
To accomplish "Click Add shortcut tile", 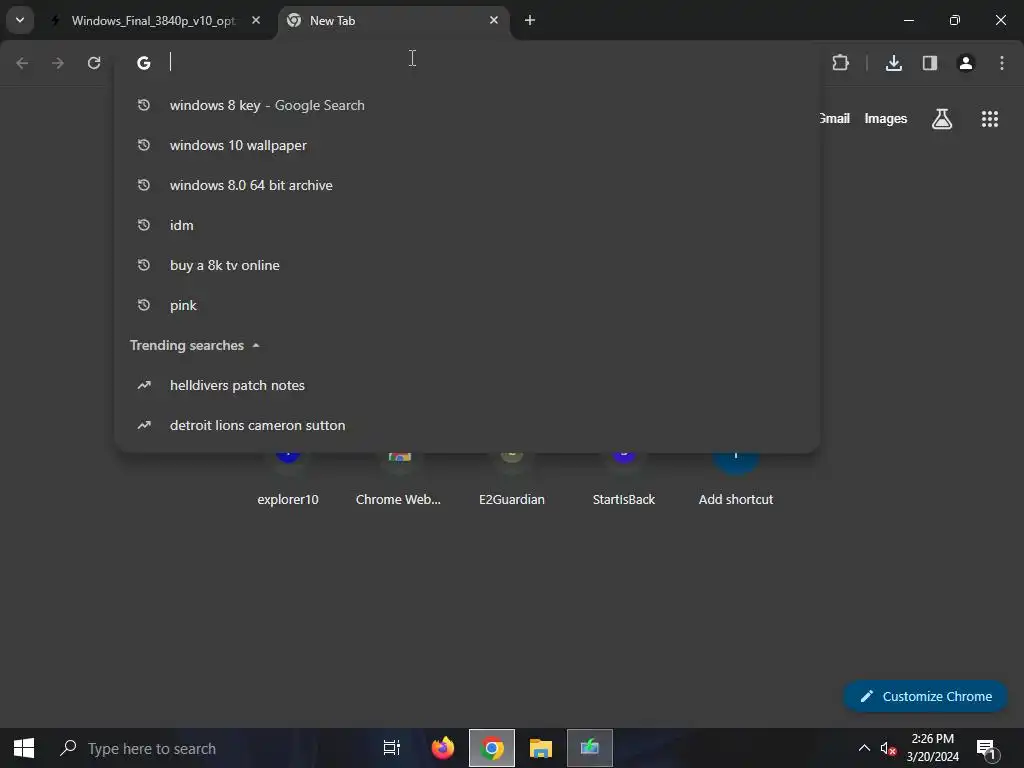I will [x=736, y=480].
